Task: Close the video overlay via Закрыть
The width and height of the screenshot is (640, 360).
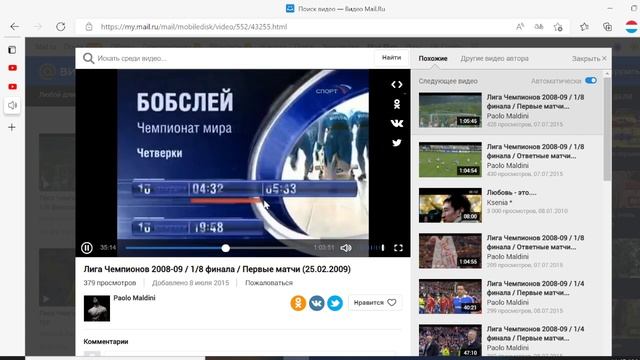Action: pos(589,58)
